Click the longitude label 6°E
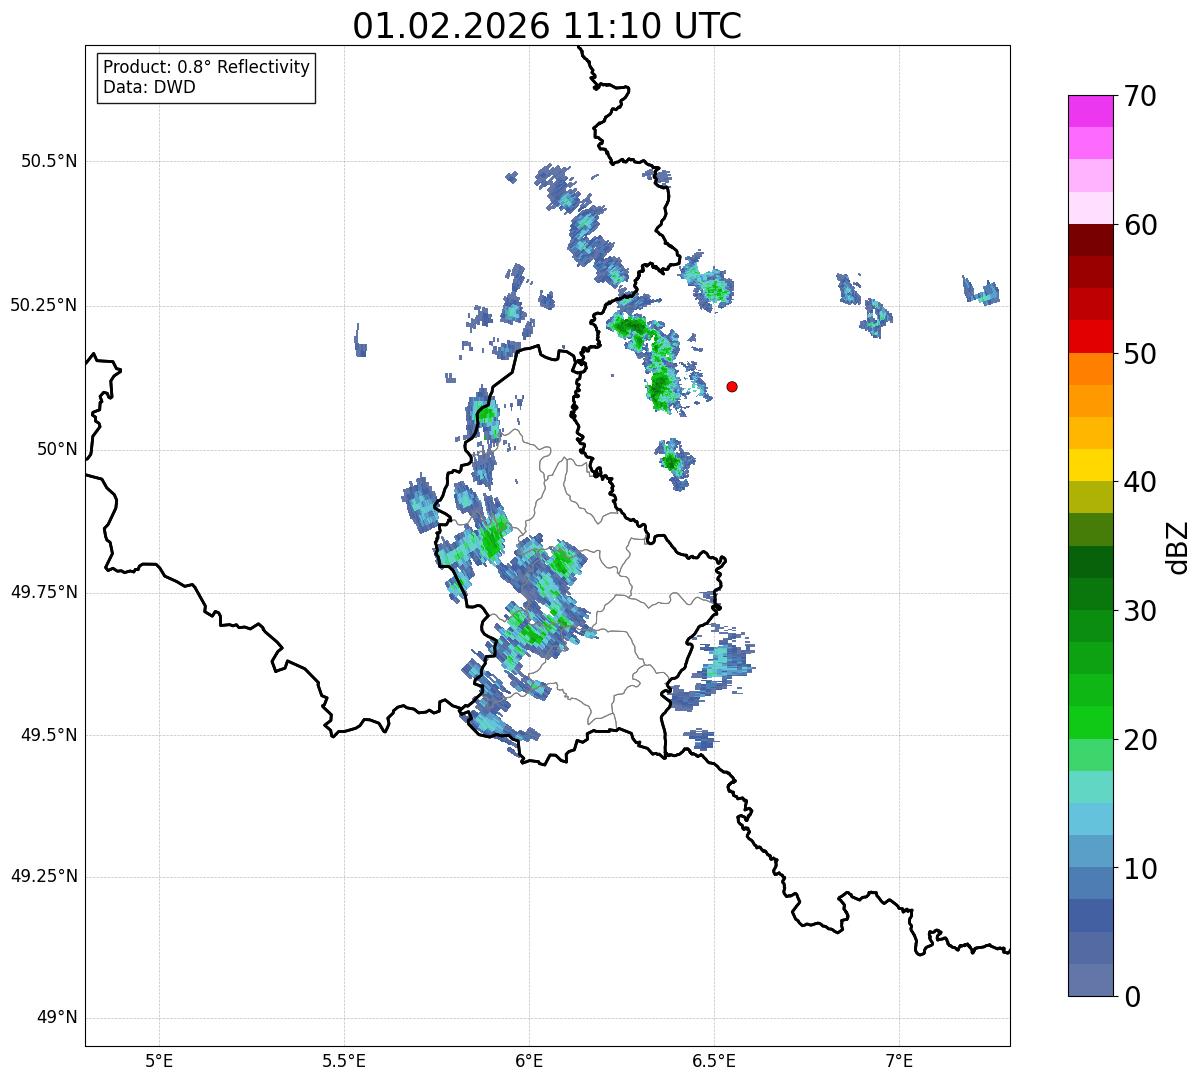Viewport: 1202px width, 1081px height. pyautogui.click(x=529, y=1060)
